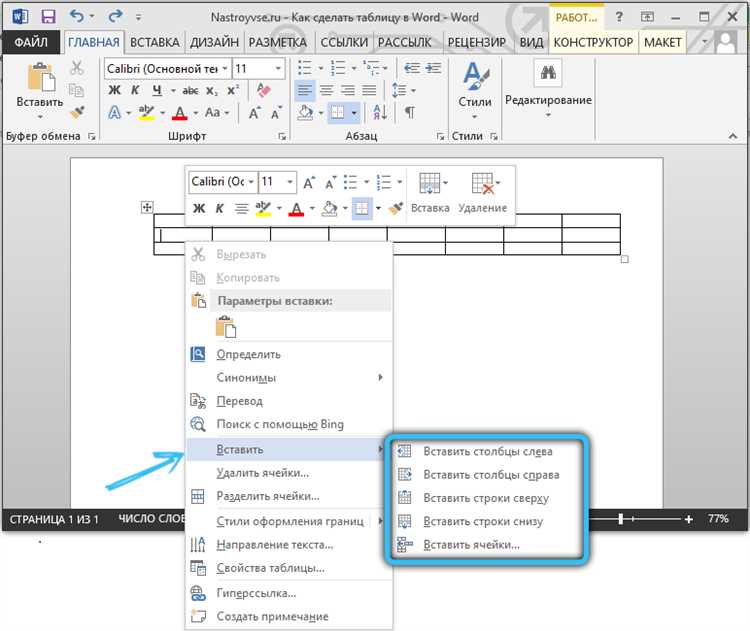750x631 pixels.
Task: Expand the Стили оформления границ submenu arrow
Action: (x=380, y=521)
